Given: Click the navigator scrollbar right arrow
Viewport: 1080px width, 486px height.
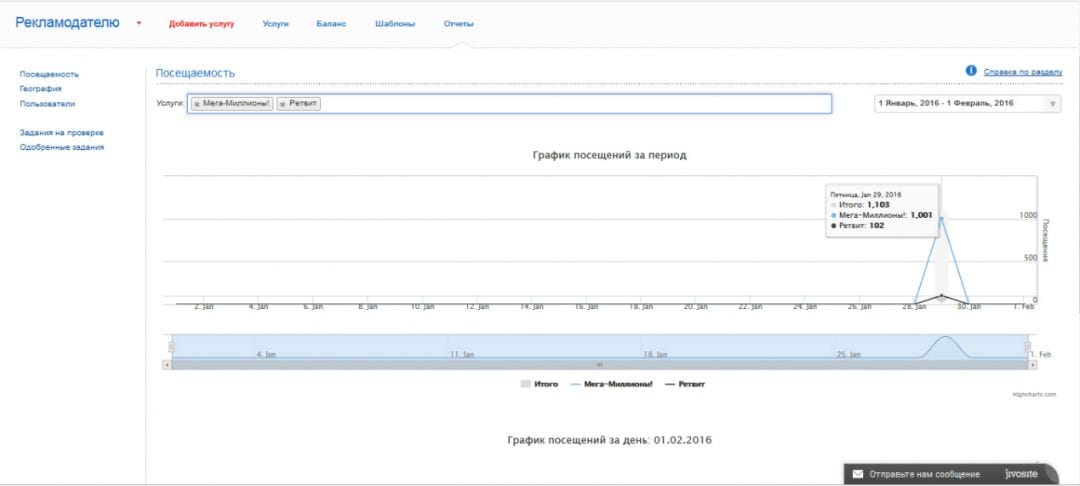Looking at the screenshot, I should 1032,364.
